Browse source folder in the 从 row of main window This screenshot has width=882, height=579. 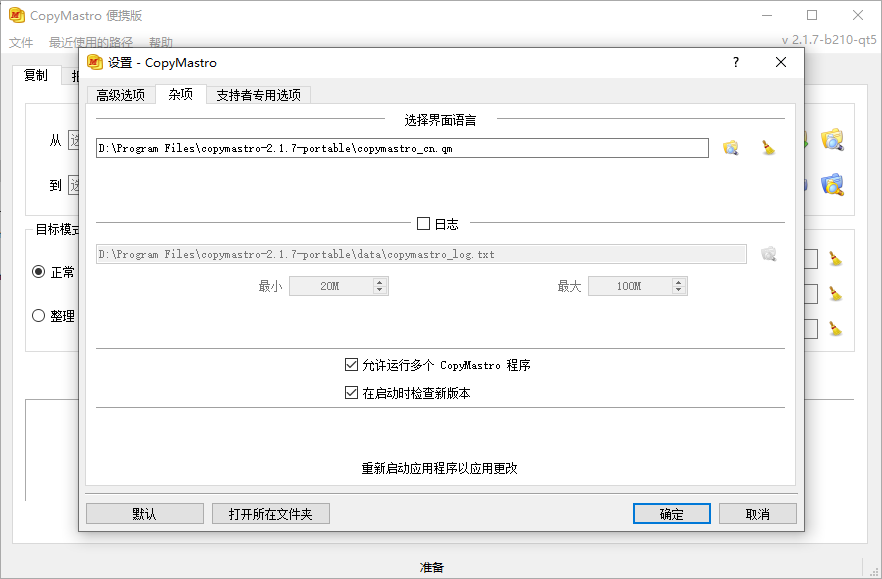[x=832, y=139]
